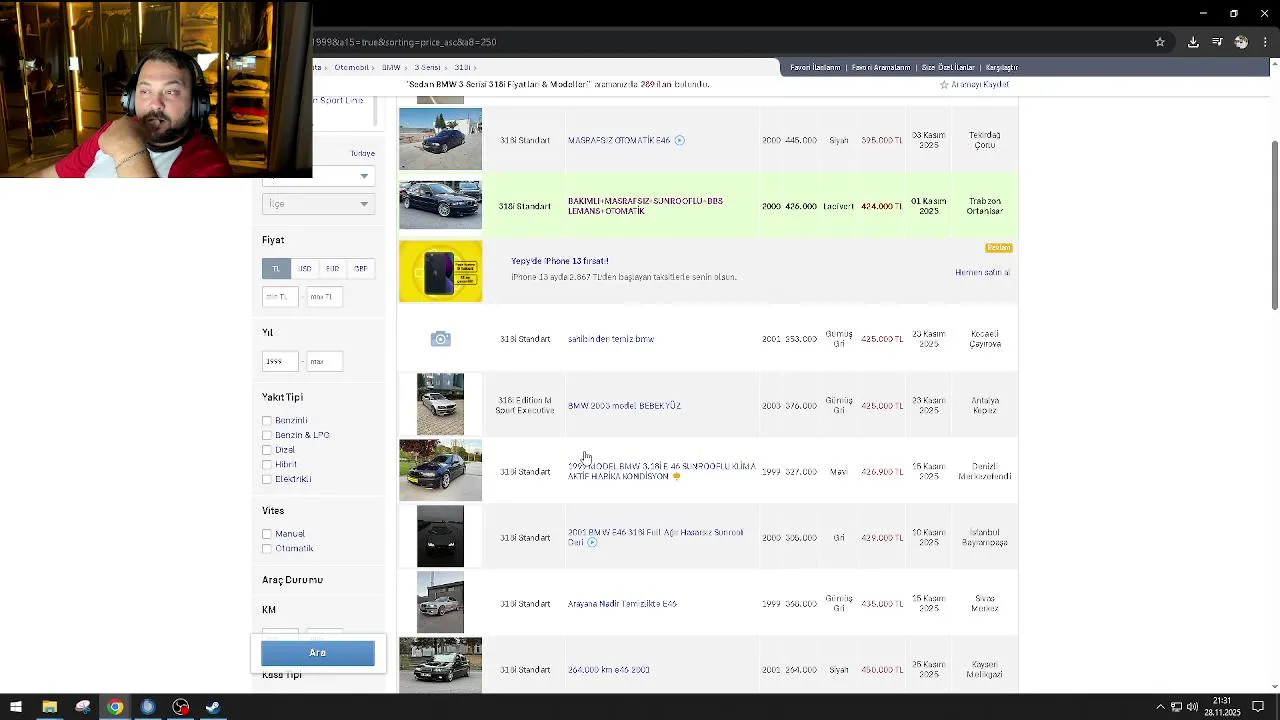
Task: Show hidden tray icons chevron
Action: coord(1160,707)
